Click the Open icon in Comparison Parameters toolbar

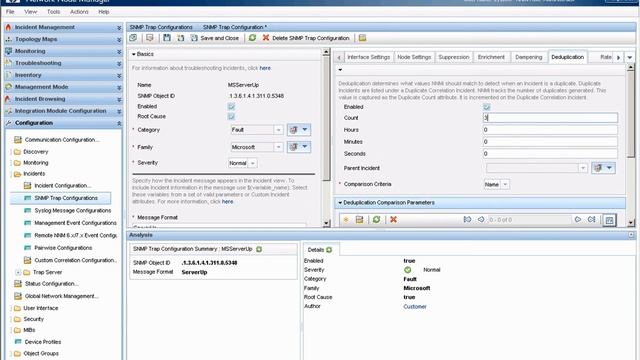pos(359,220)
